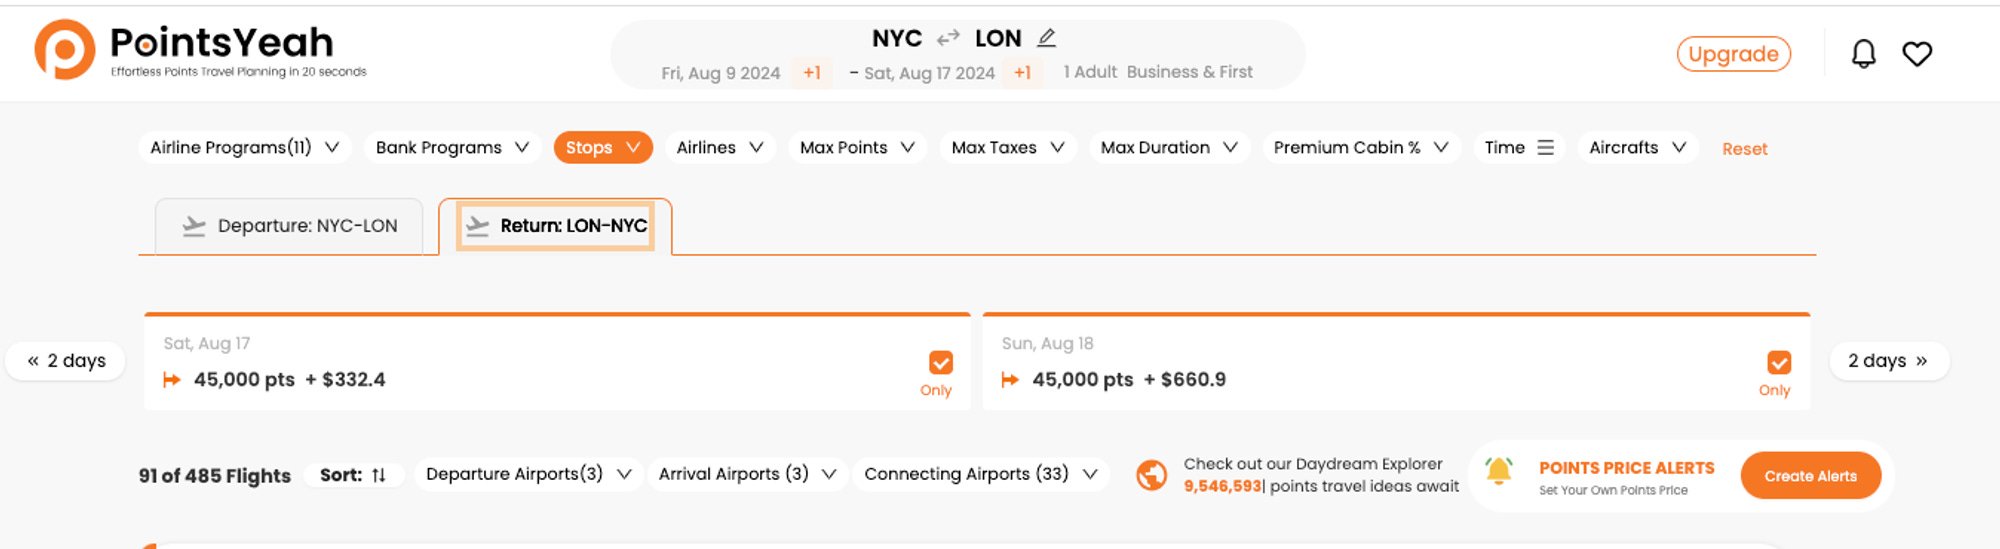Select Only under Sat, Aug 17

coord(936,391)
